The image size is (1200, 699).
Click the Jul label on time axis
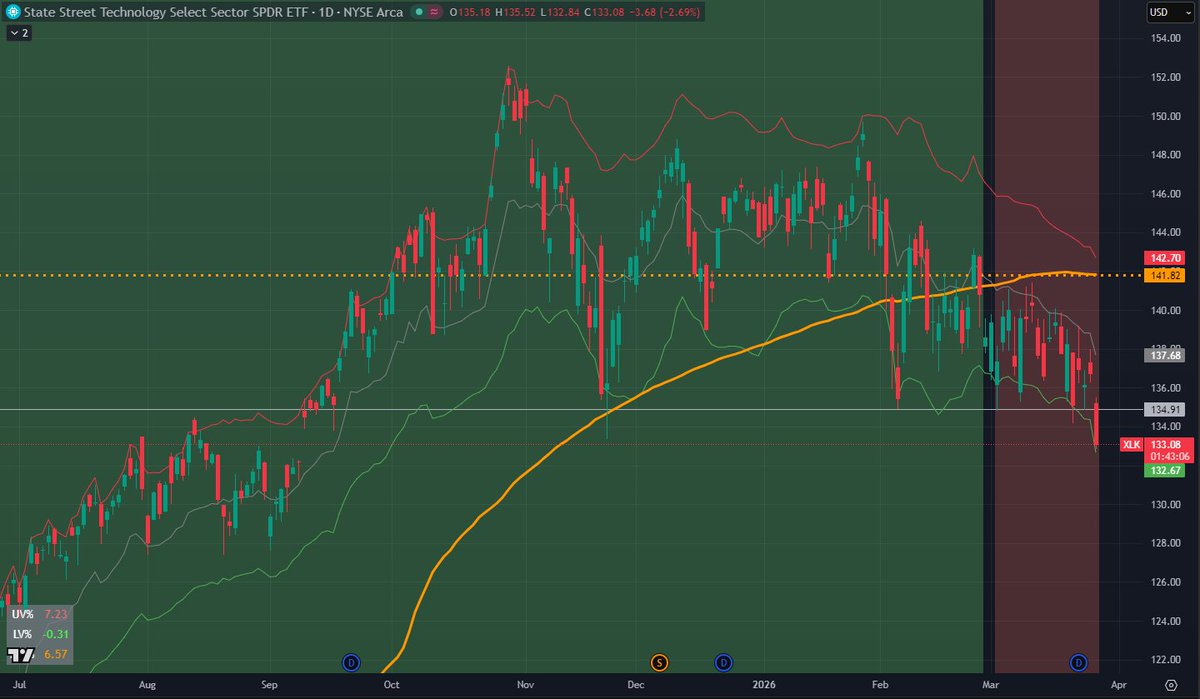tap(21, 687)
